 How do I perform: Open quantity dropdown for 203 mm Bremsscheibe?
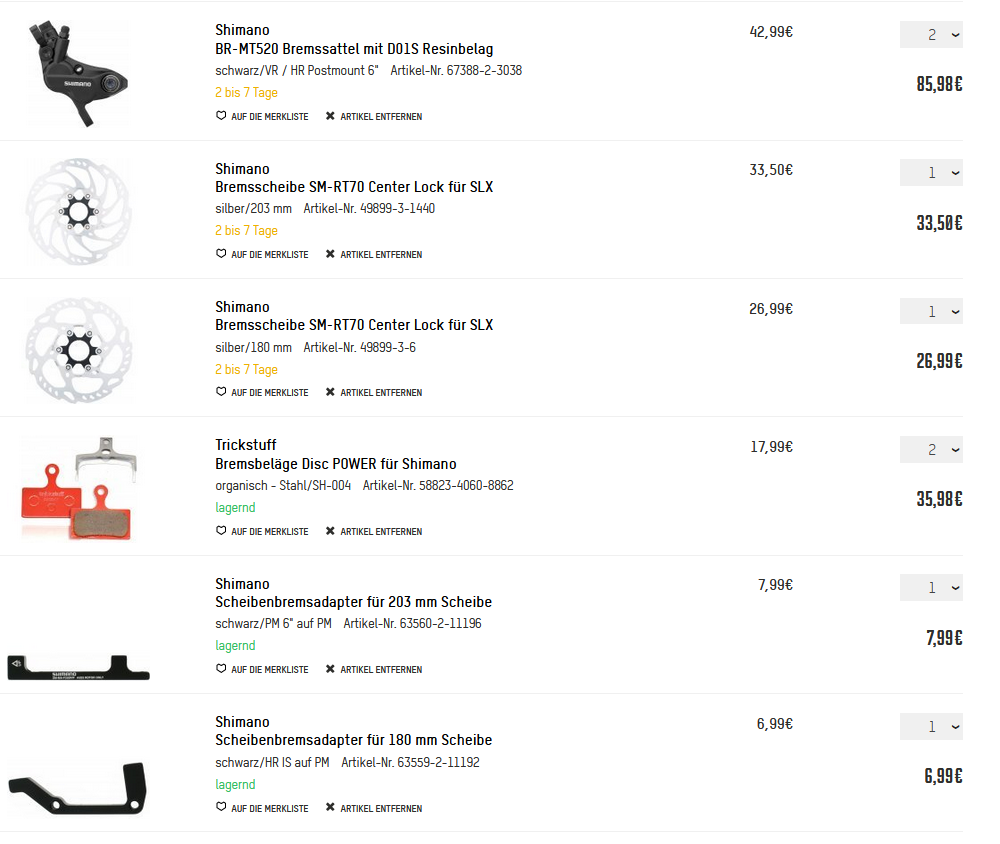[931, 173]
